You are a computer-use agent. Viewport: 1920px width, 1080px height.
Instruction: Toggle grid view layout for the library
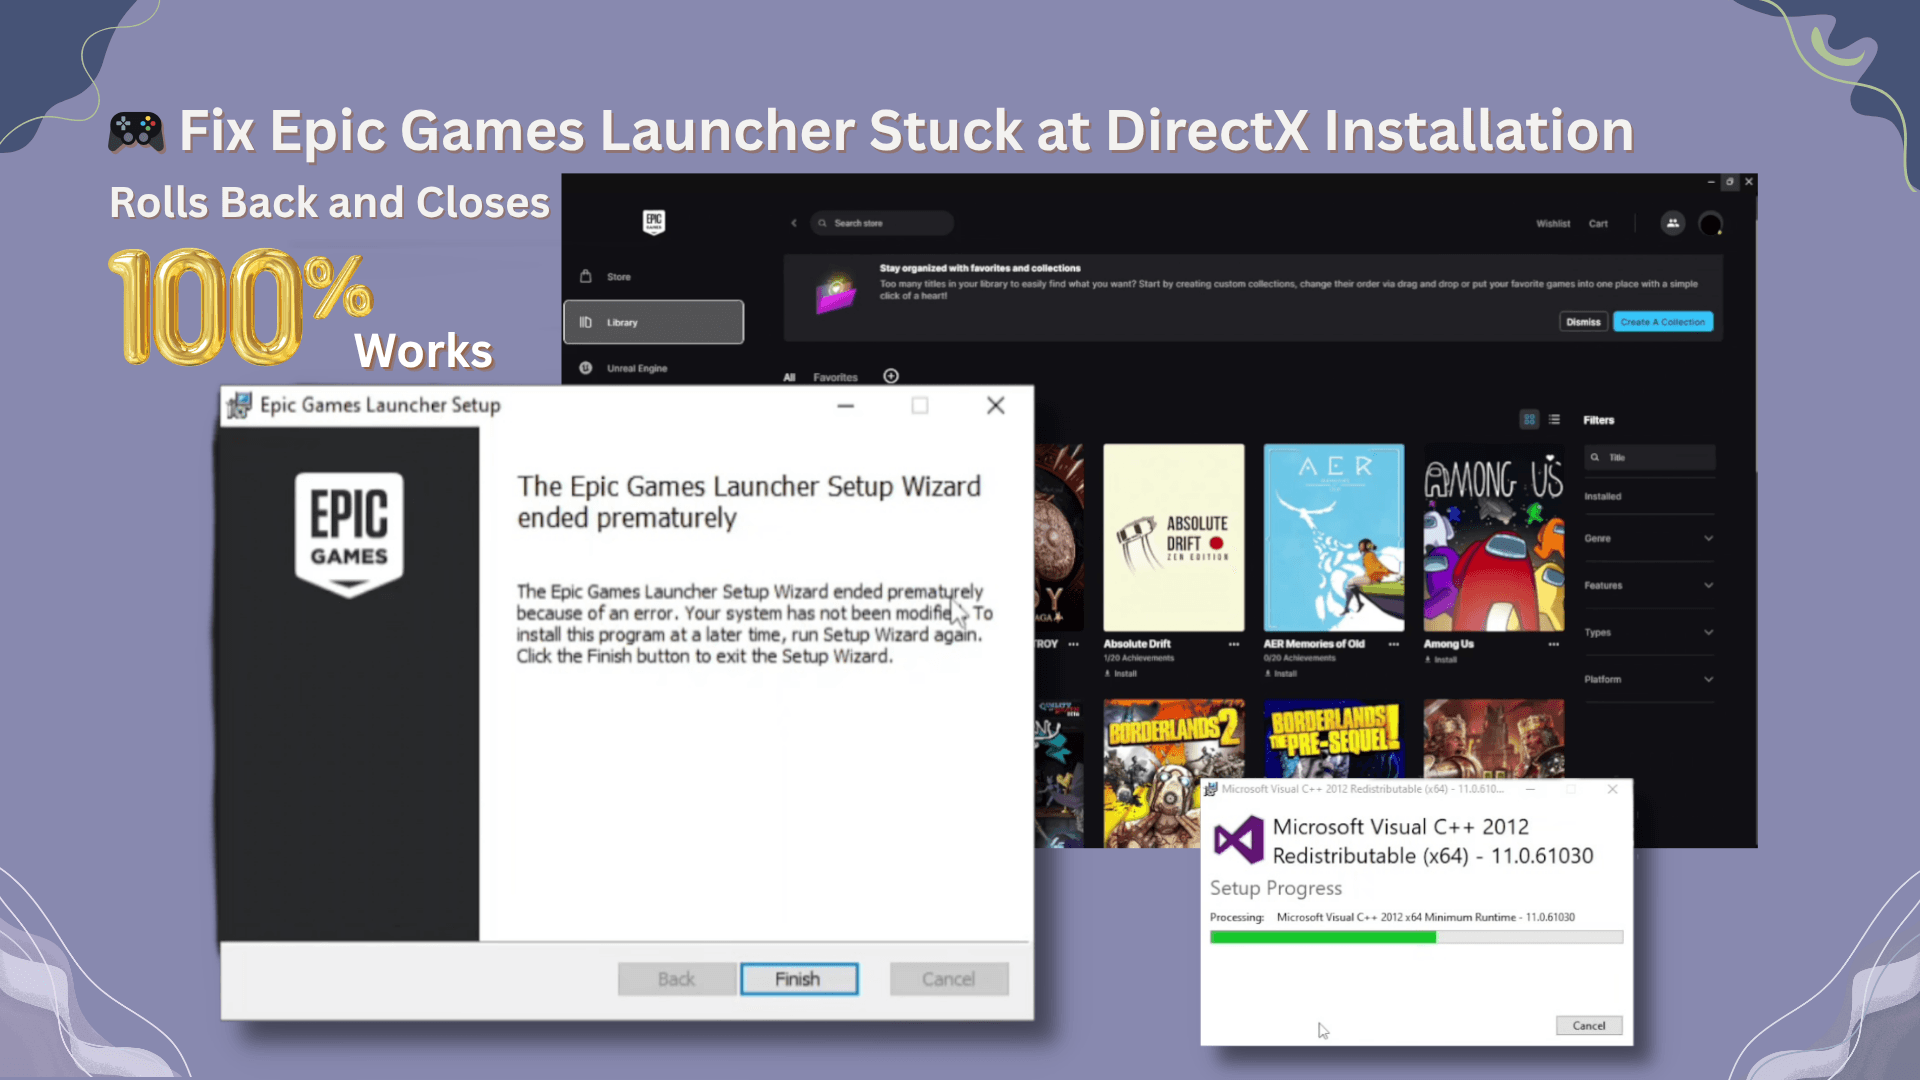pyautogui.click(x=1529, y=420)
